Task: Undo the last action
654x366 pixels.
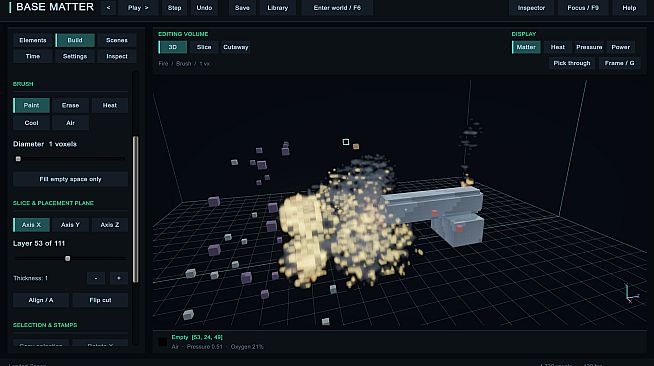Action: (x=204, y=8)
